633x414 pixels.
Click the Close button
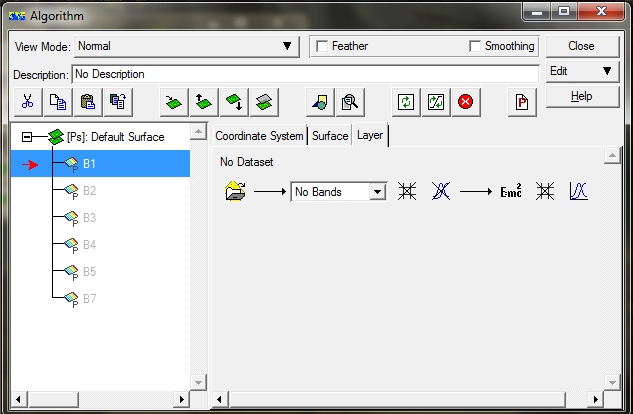point(582,46)
